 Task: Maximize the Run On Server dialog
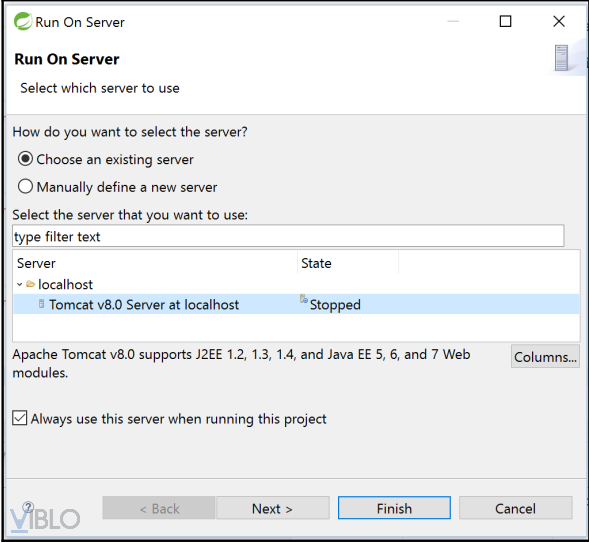pyautogui.click(x=505, y=21)
